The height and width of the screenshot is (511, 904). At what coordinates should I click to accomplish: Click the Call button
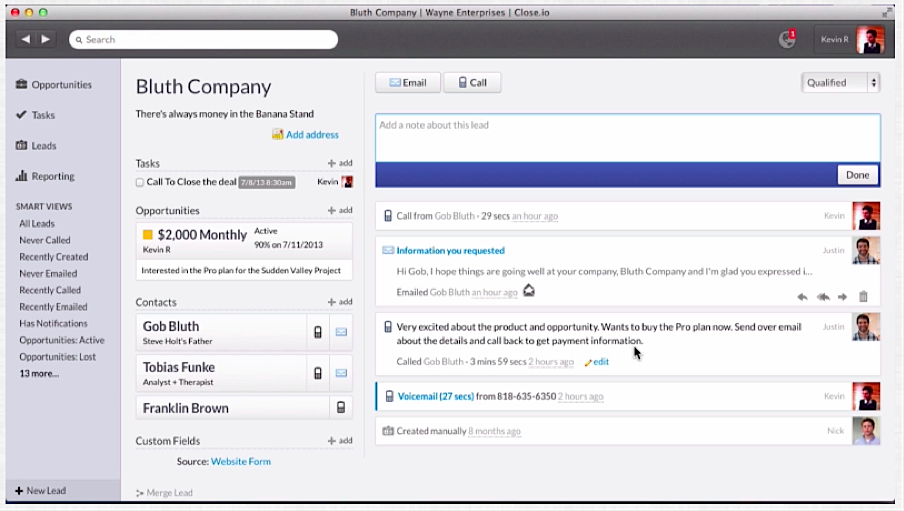[x=472, y=82]
